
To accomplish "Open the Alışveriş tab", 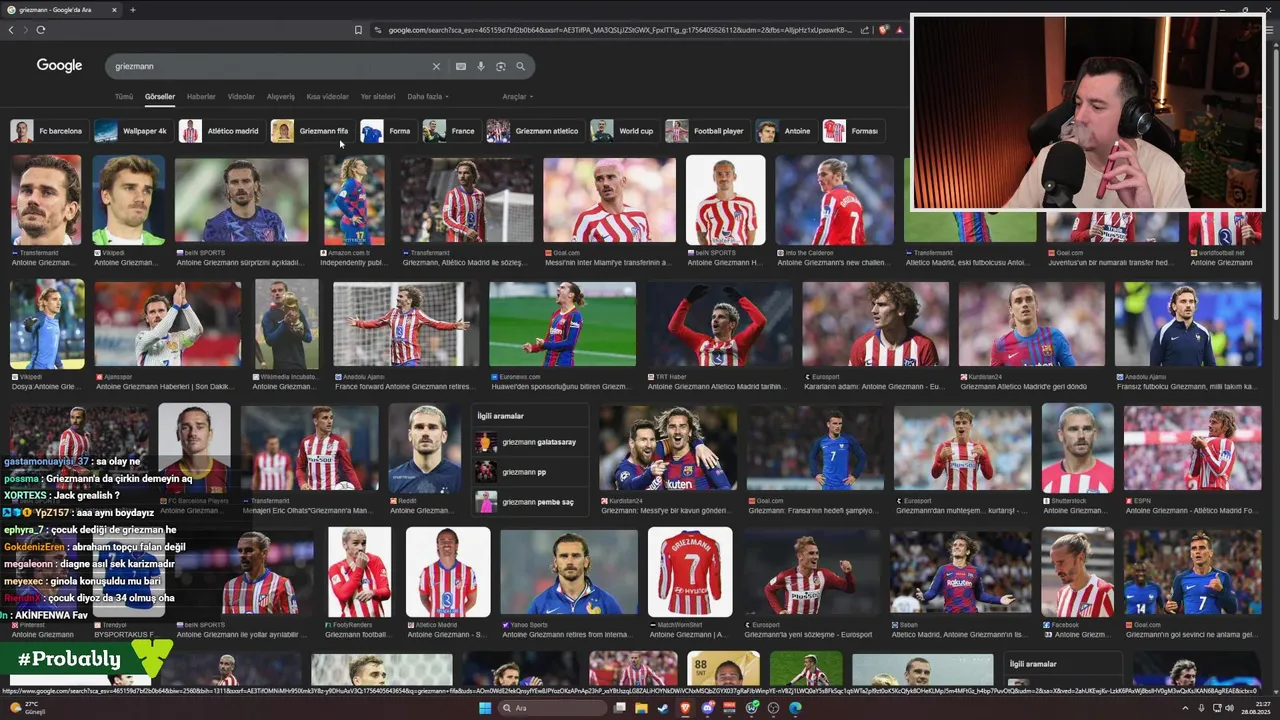I will point(281,97).
